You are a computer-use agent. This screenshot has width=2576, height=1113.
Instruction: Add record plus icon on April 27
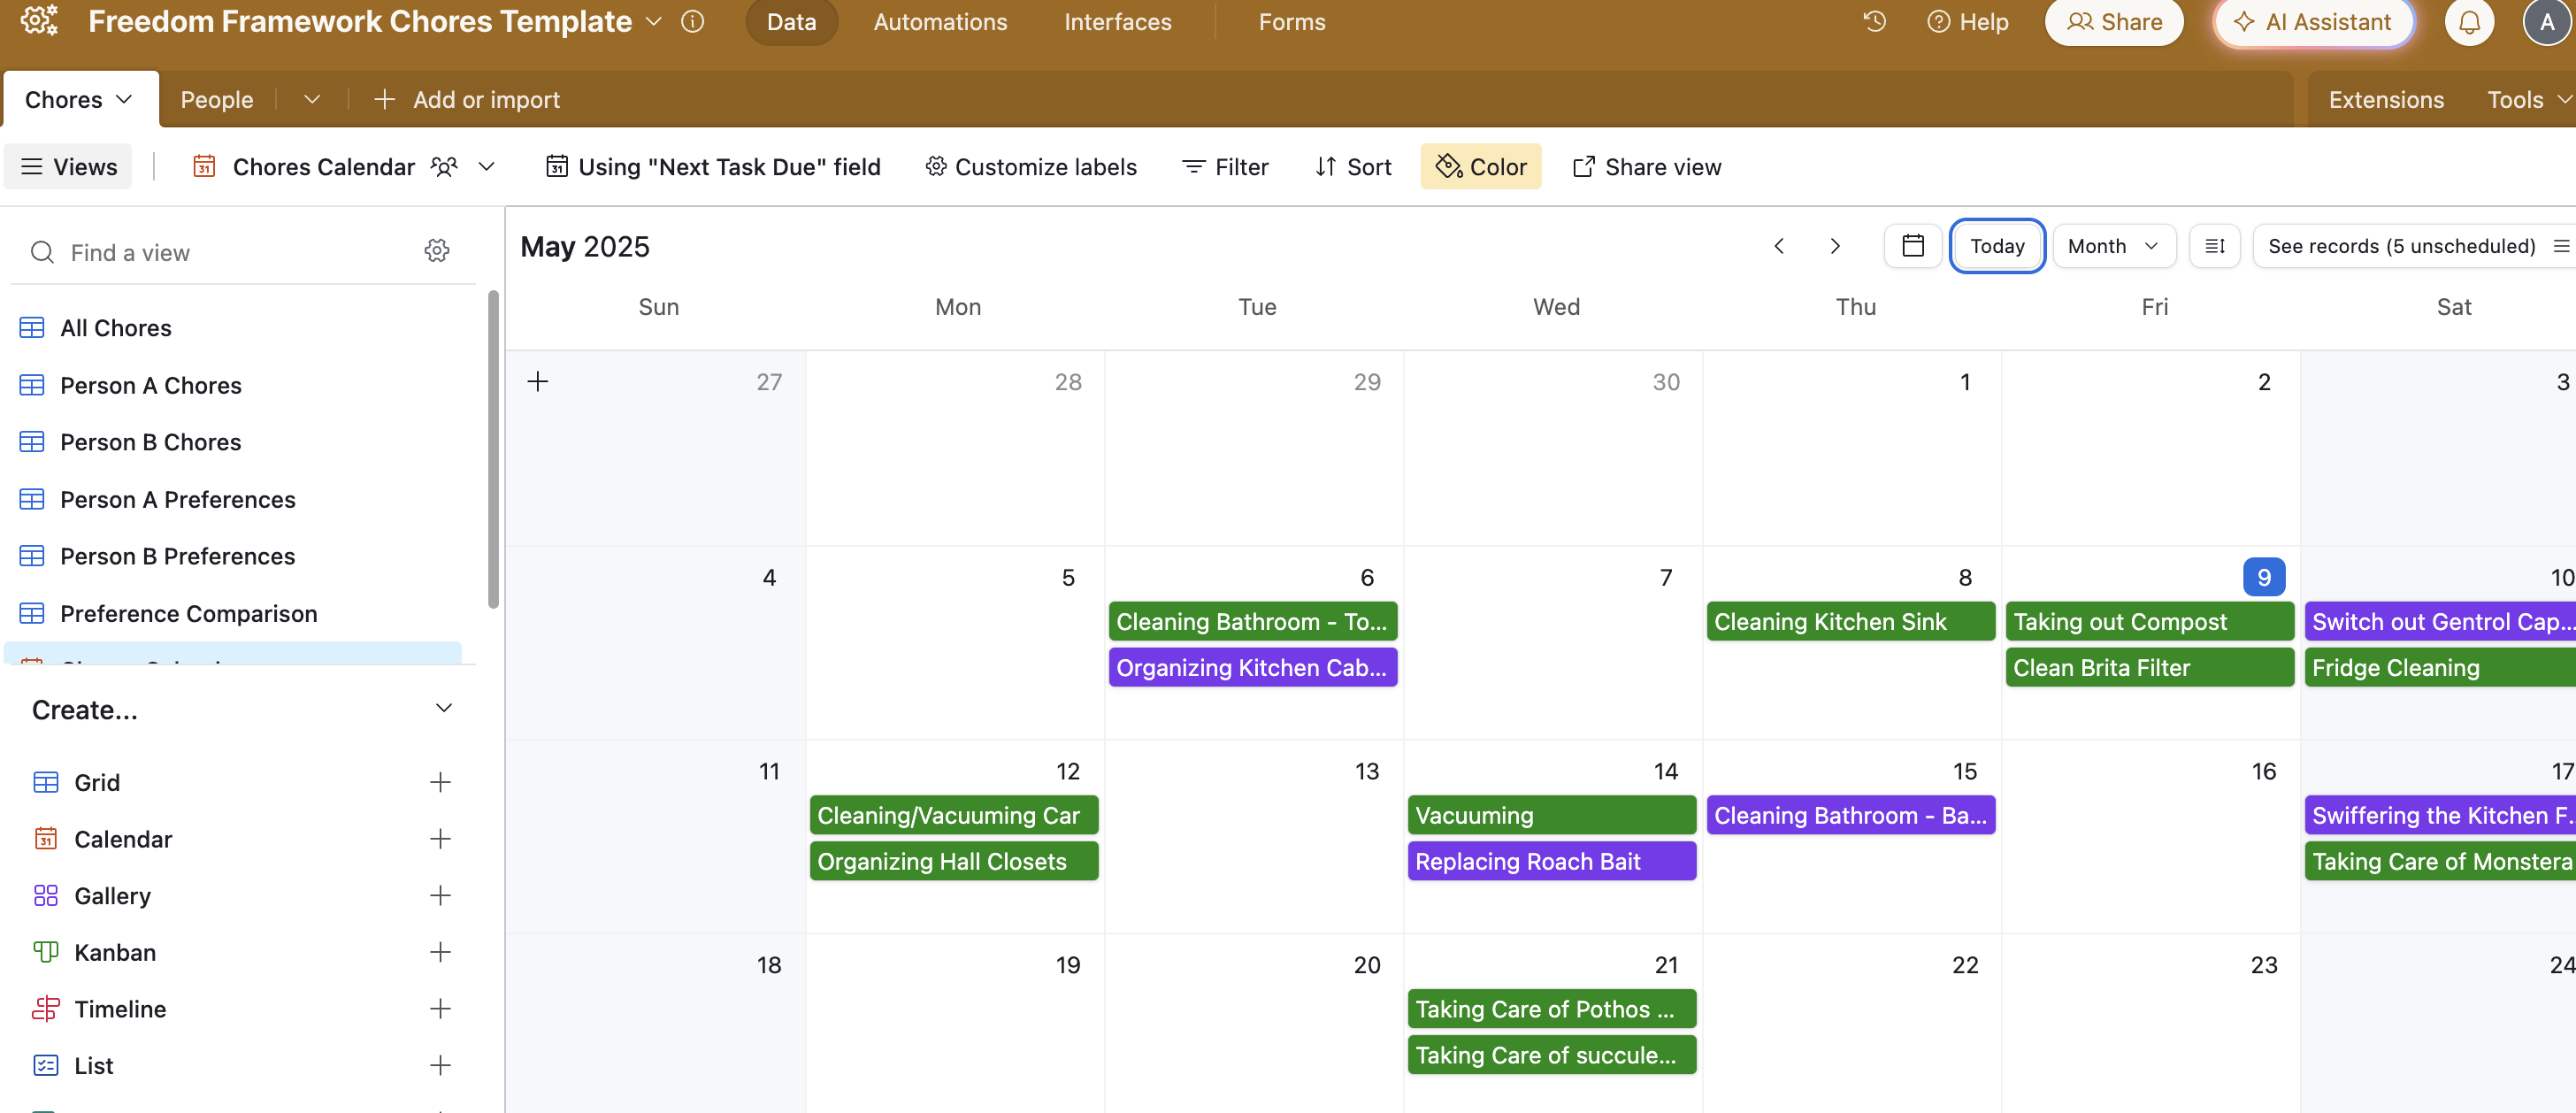538,382
